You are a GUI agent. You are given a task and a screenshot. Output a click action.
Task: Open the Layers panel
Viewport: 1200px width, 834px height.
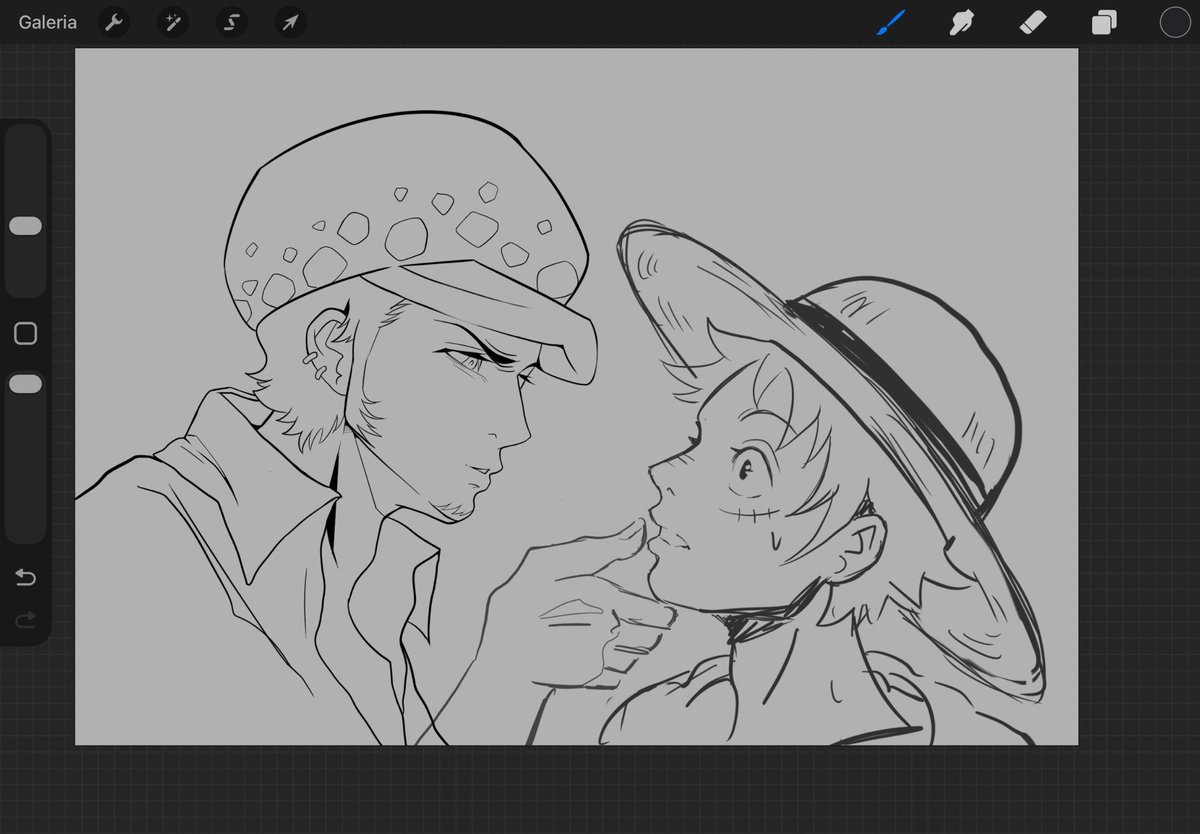[x=1104, y=22]
